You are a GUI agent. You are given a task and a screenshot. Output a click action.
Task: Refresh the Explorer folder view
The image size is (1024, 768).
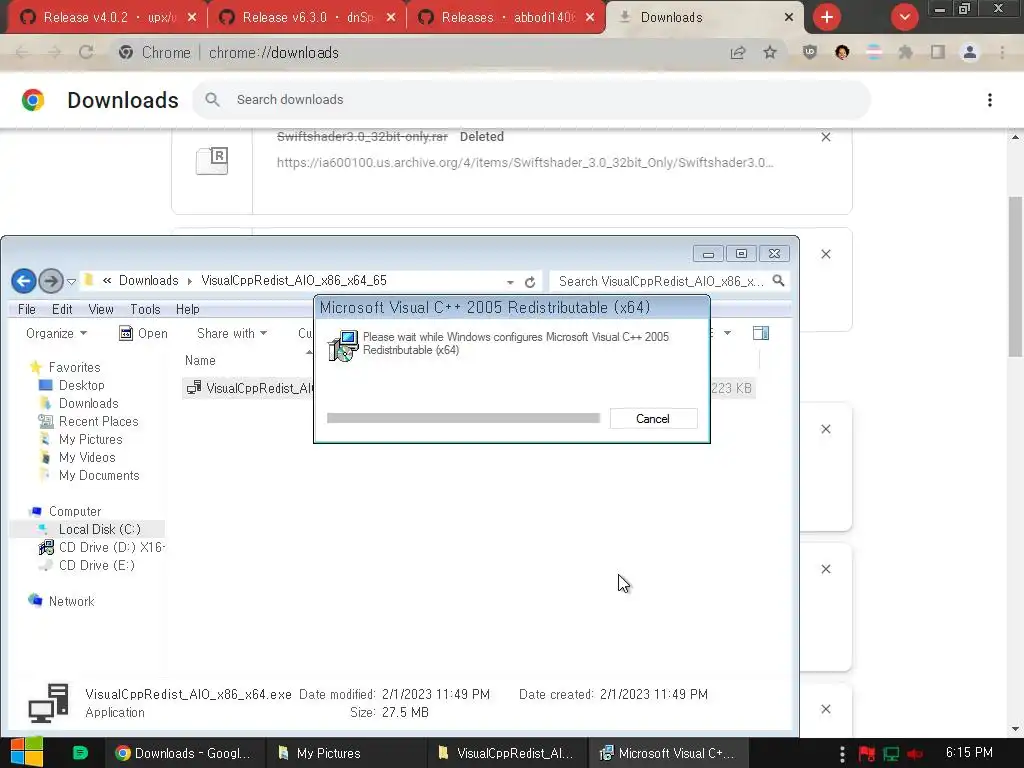(530, 282)
